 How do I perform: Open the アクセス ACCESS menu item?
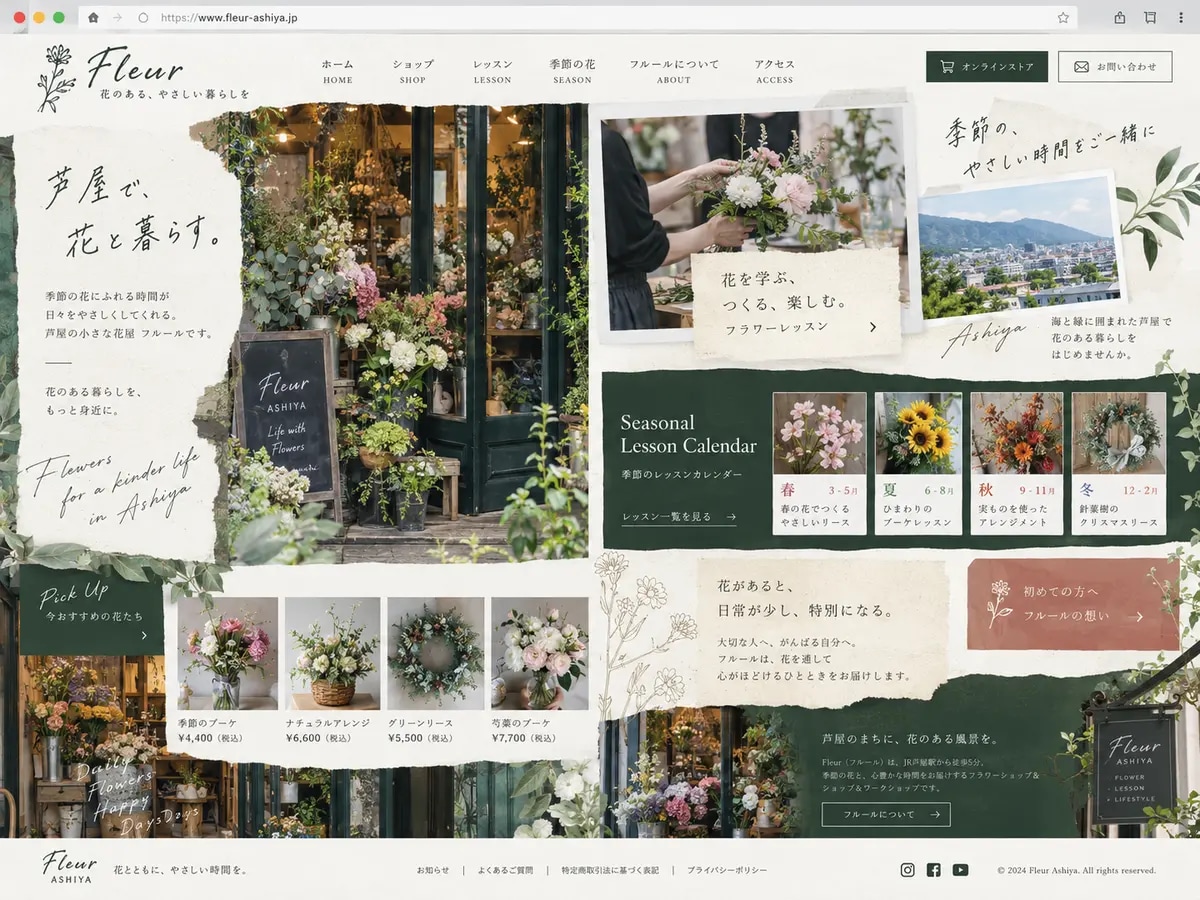point(775,71)
